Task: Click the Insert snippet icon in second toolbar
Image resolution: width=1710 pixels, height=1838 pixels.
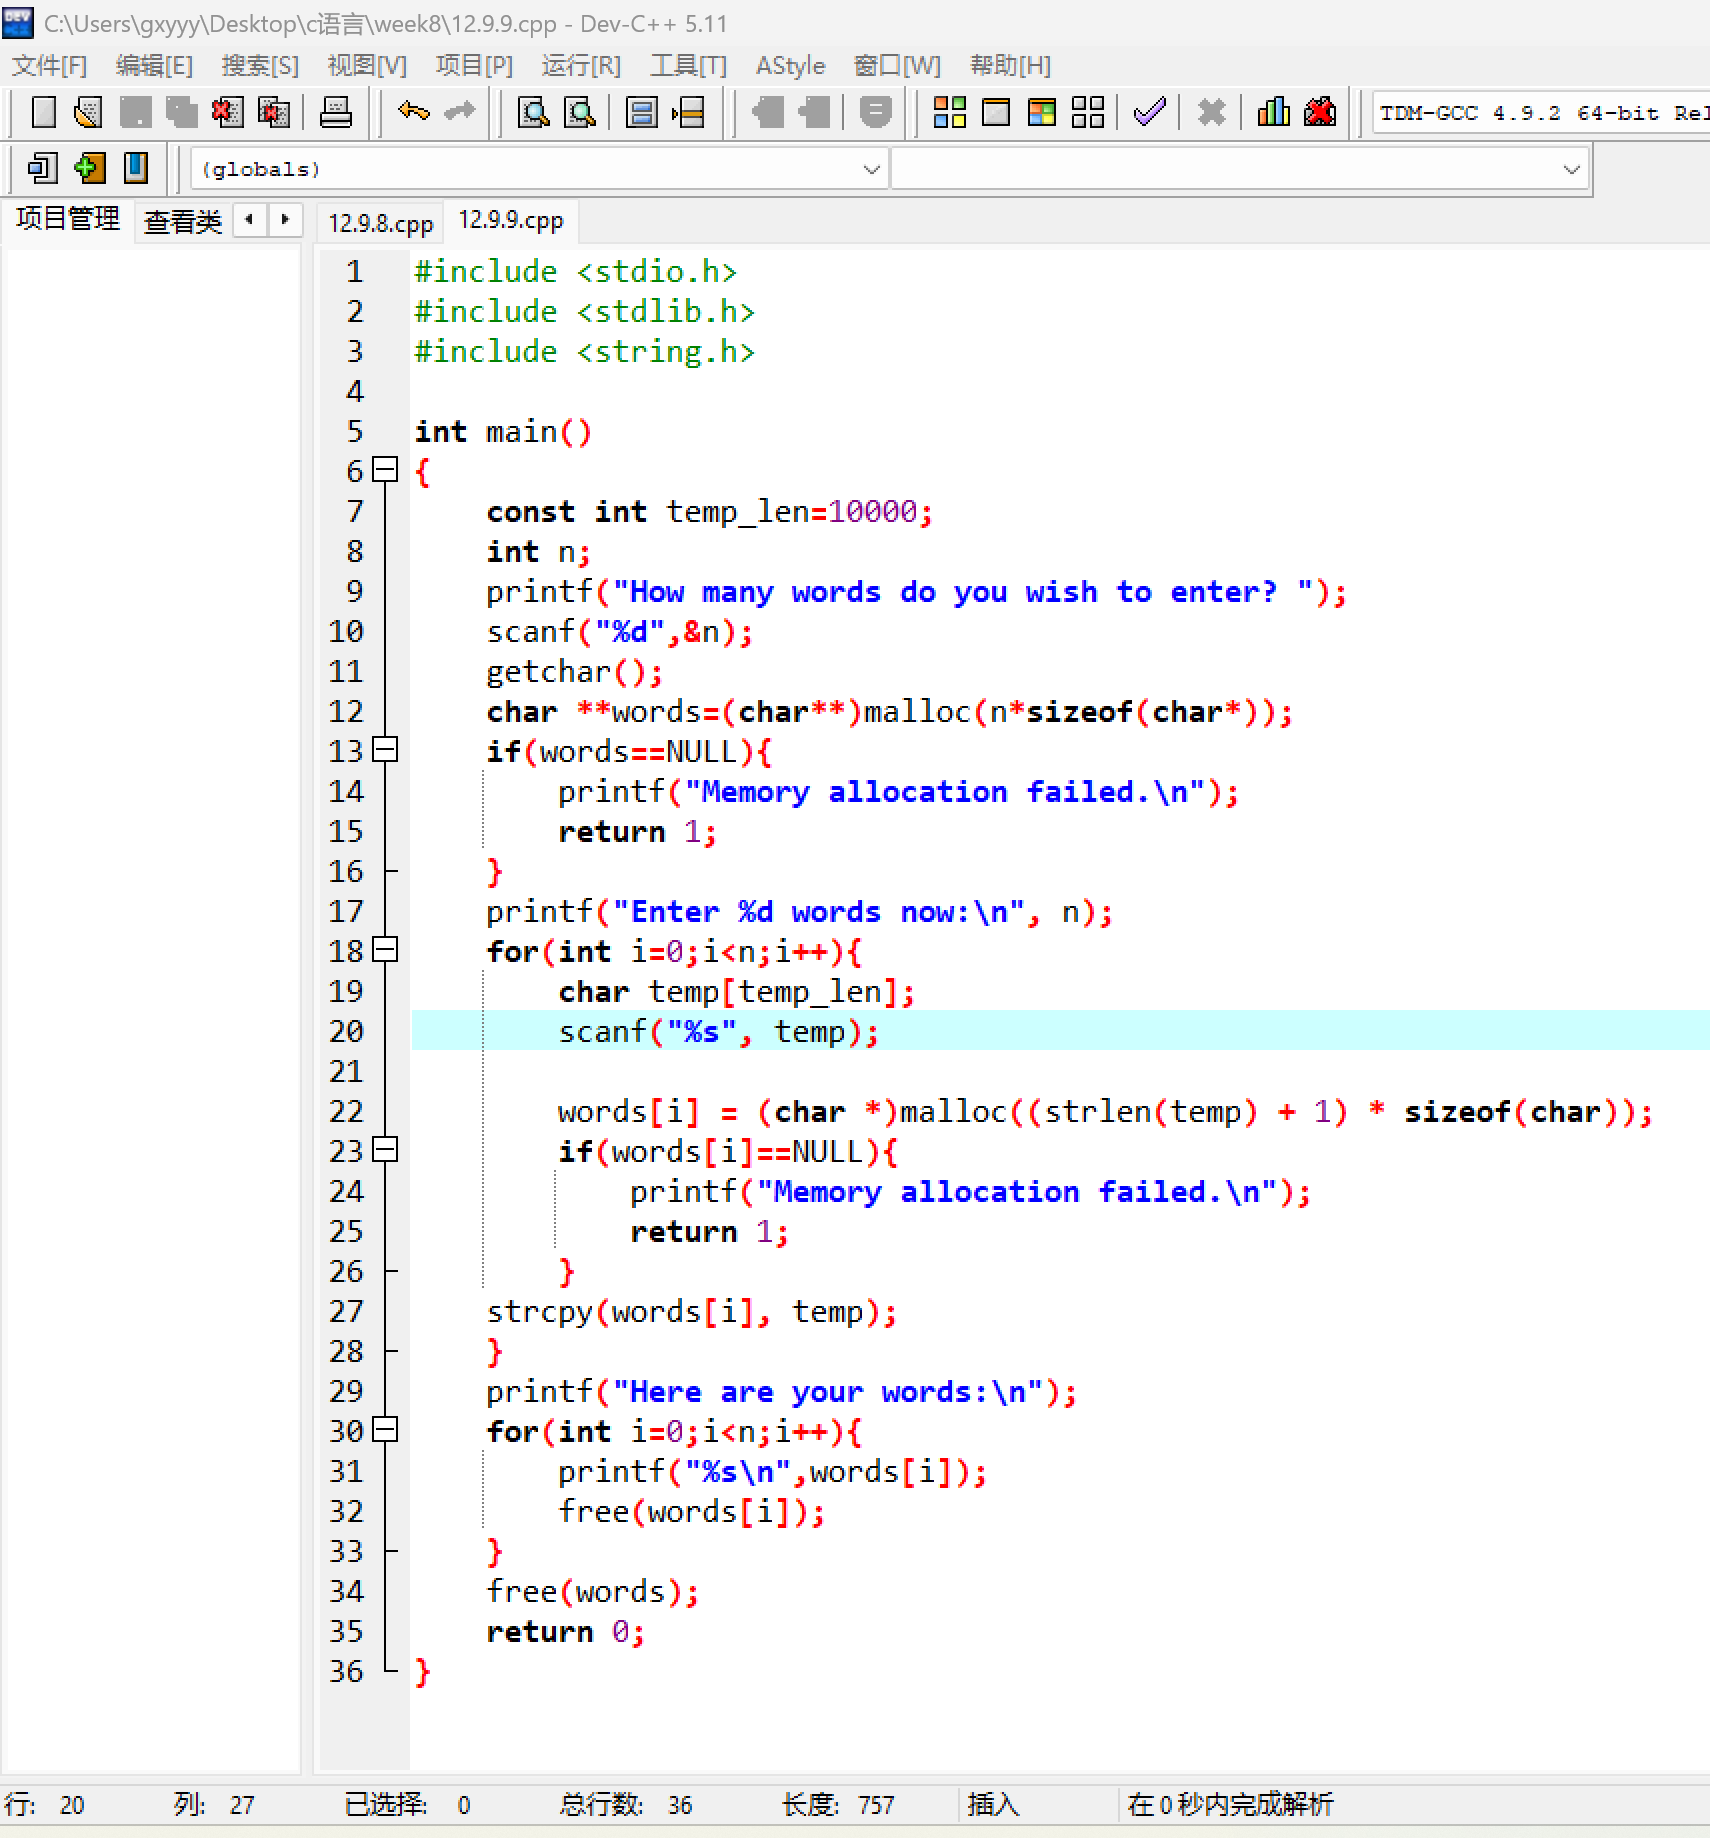Action: 42,168
